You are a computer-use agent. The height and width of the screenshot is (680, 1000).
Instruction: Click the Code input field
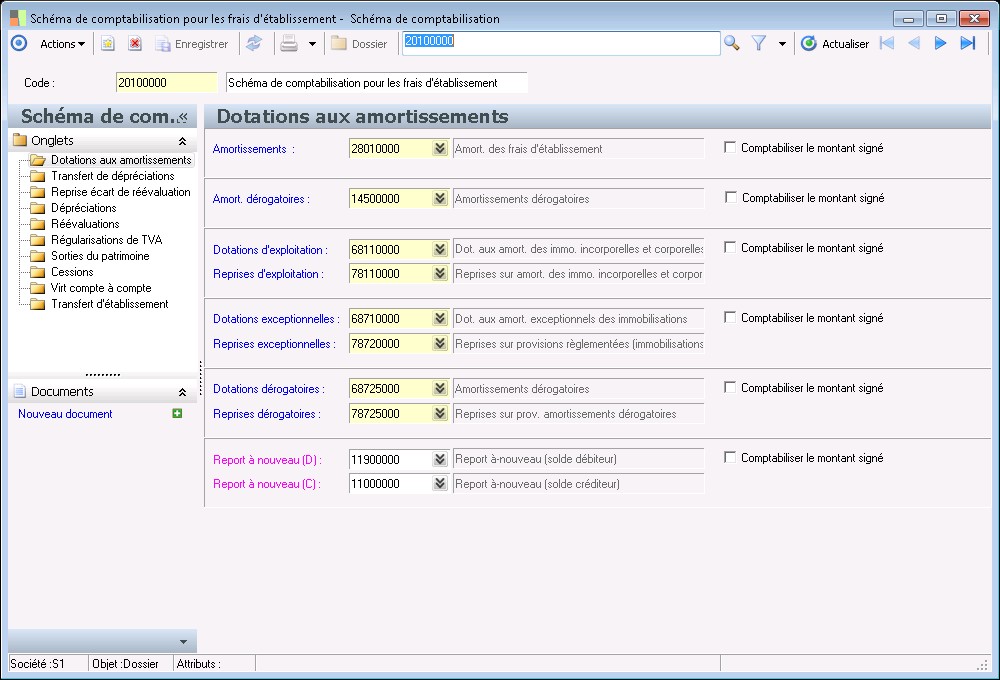(x=166, y=83)
